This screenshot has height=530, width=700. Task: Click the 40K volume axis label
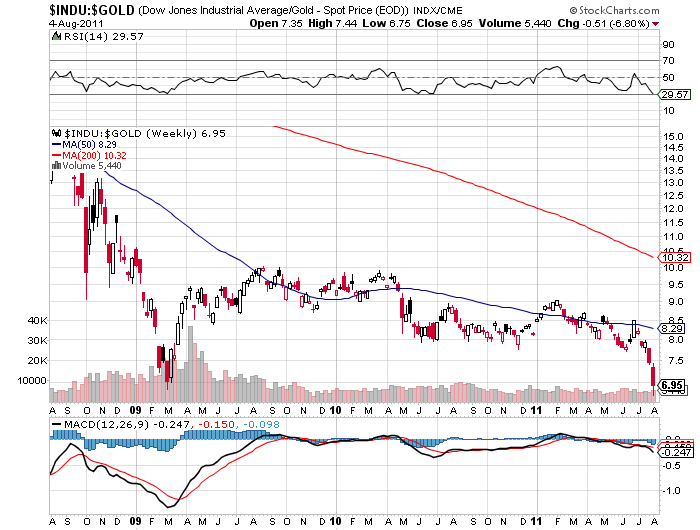point(38,321)
